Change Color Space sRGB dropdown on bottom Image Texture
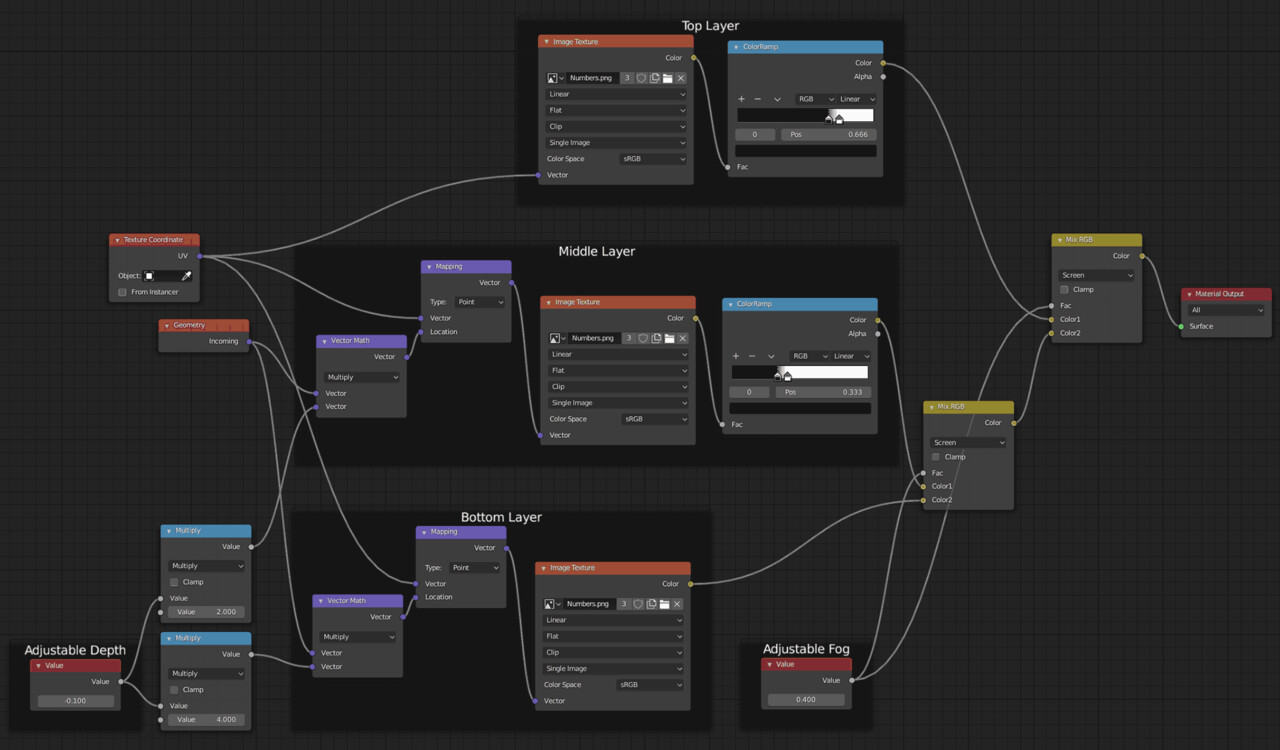The image size is (1280, 750). 650,684
